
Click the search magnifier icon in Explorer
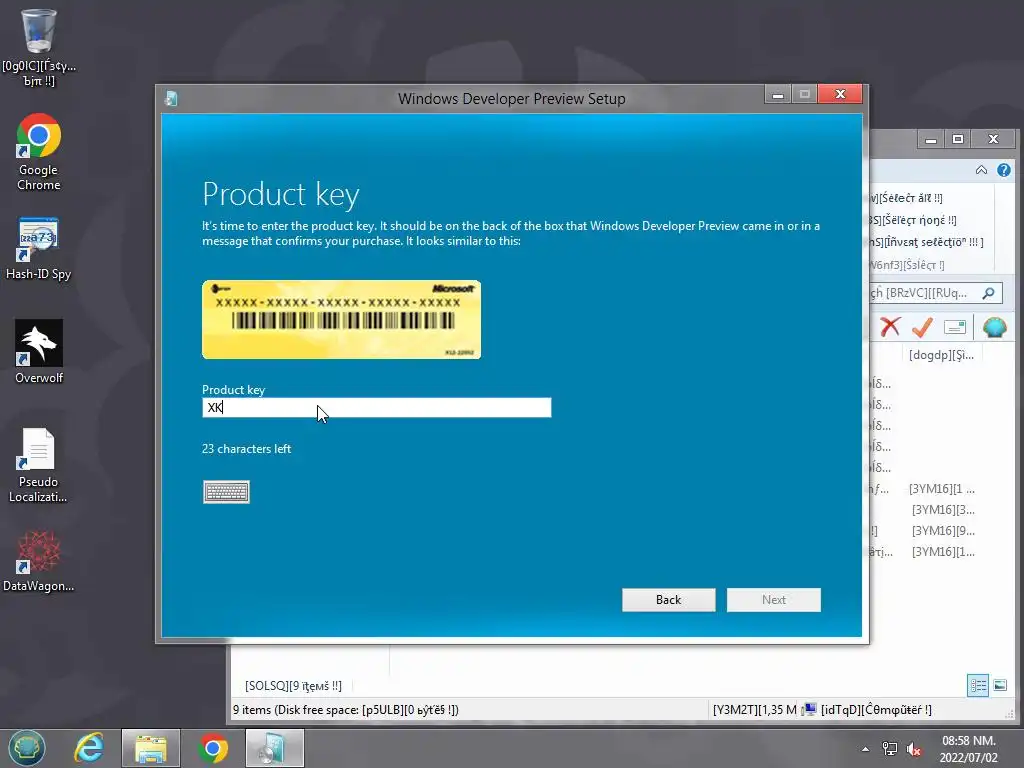tap(989, 293)
